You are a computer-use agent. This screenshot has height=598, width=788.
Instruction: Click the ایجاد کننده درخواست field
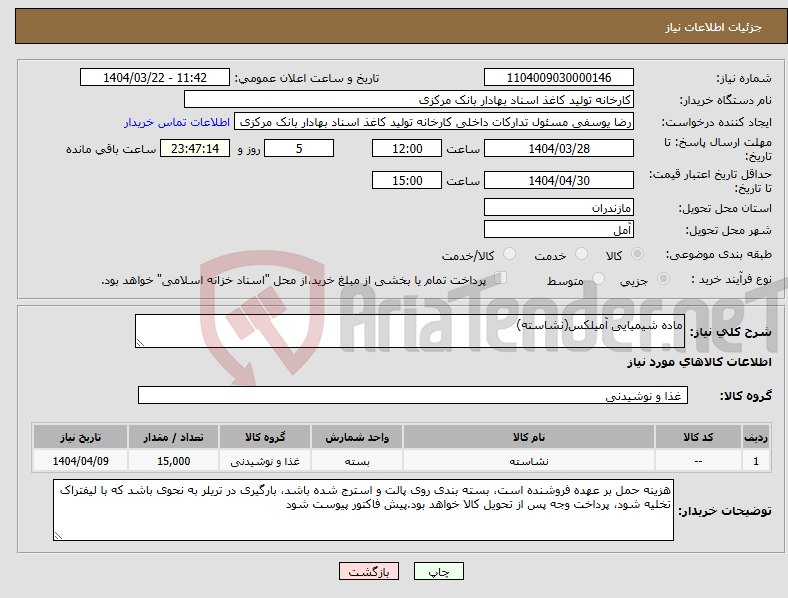coord(434,122)
